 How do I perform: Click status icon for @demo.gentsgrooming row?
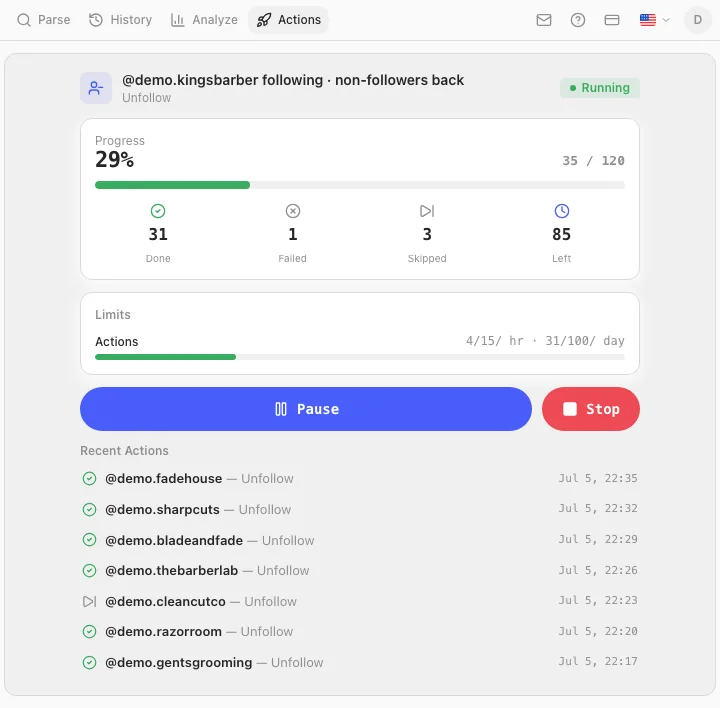pyautogui.click(x=89, y=663)
